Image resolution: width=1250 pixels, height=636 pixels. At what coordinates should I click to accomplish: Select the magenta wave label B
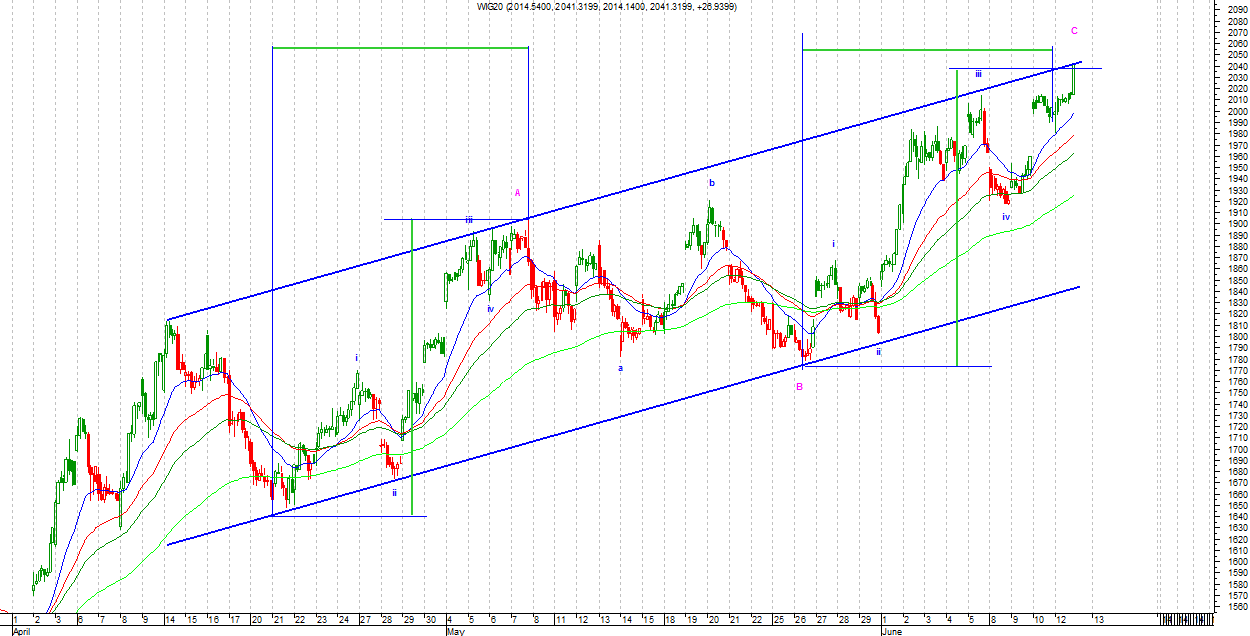point(799,387)
